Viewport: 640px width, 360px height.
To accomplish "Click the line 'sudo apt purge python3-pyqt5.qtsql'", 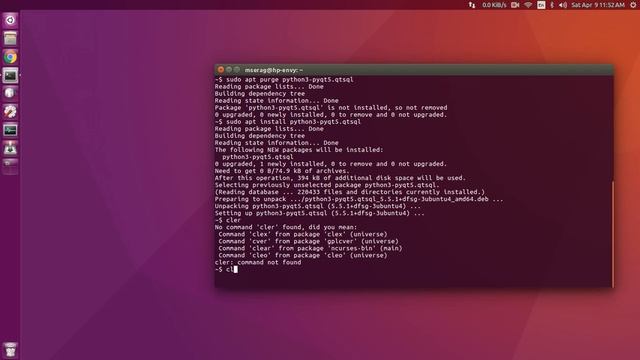I will pos(284,80).
